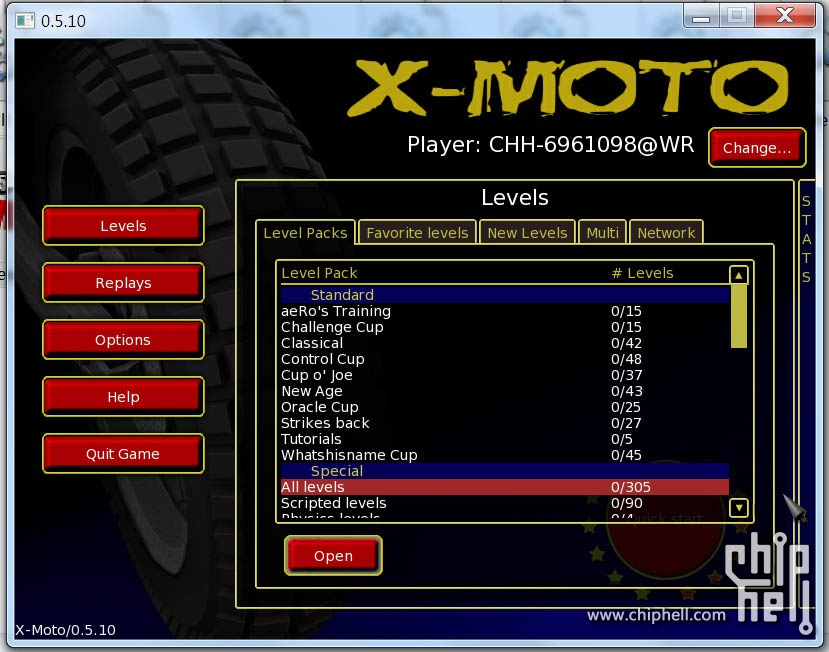Click Change... to switch player
The width and height of the screenshot is (829, 652).
(x=757, y=148)
